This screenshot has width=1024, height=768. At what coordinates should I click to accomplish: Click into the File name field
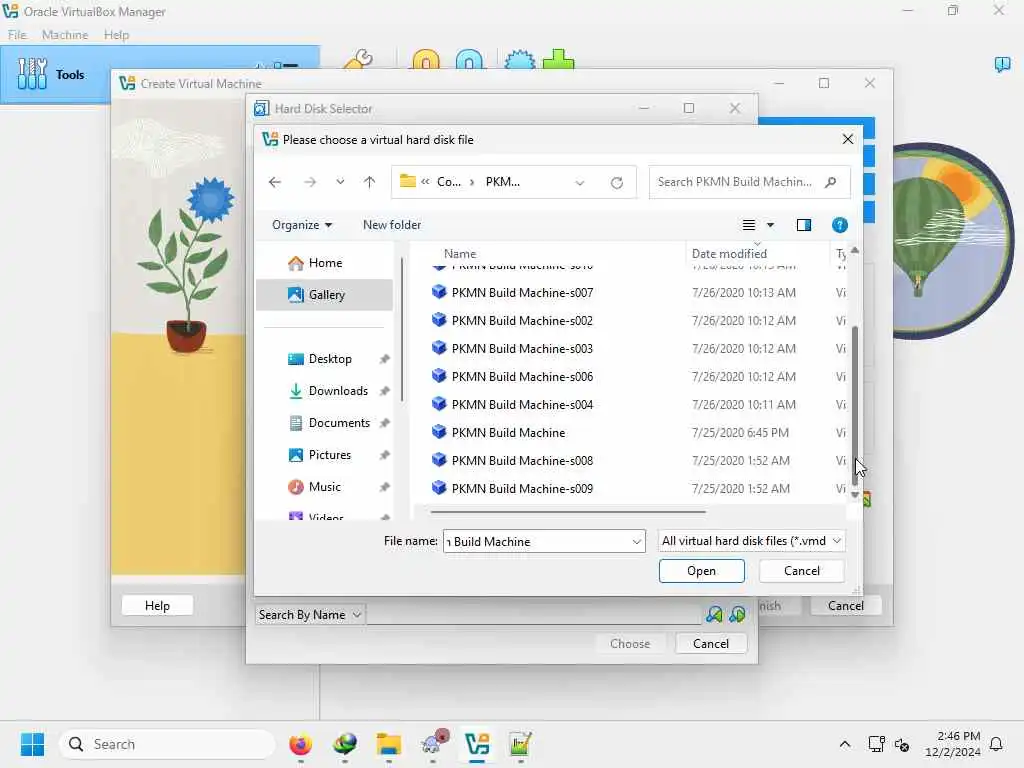pos(536,541)
